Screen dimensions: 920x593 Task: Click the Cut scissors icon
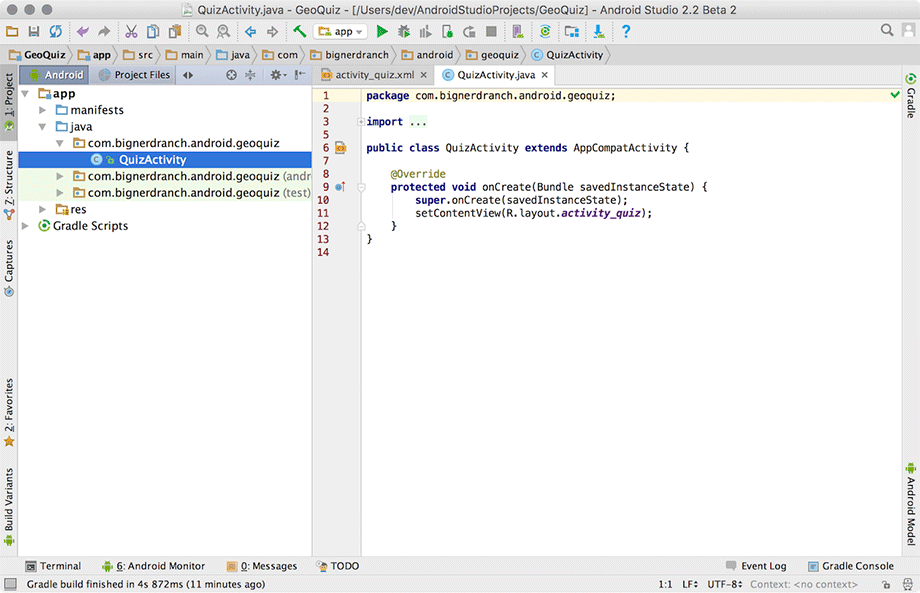pos(131,31)
